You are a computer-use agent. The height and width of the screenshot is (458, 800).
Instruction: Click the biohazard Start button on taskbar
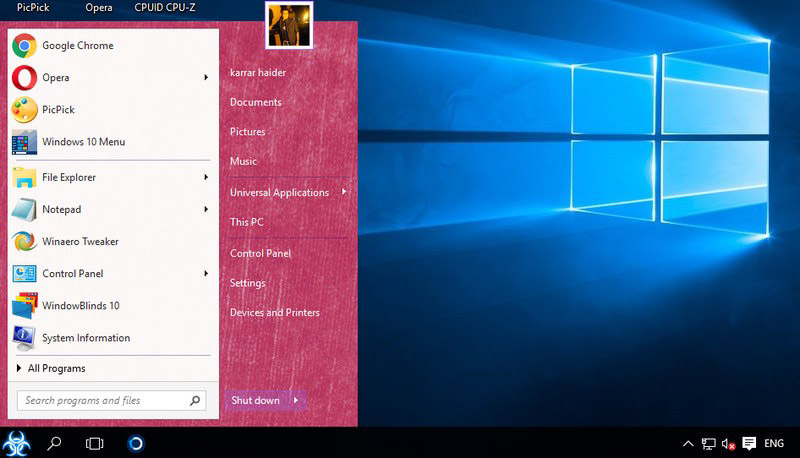pos(16,443)
